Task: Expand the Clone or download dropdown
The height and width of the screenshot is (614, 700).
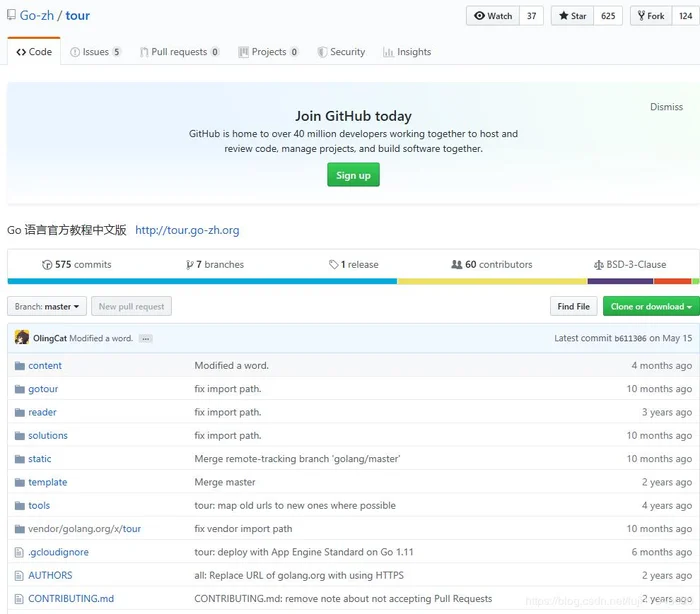Action: point(651,306)
